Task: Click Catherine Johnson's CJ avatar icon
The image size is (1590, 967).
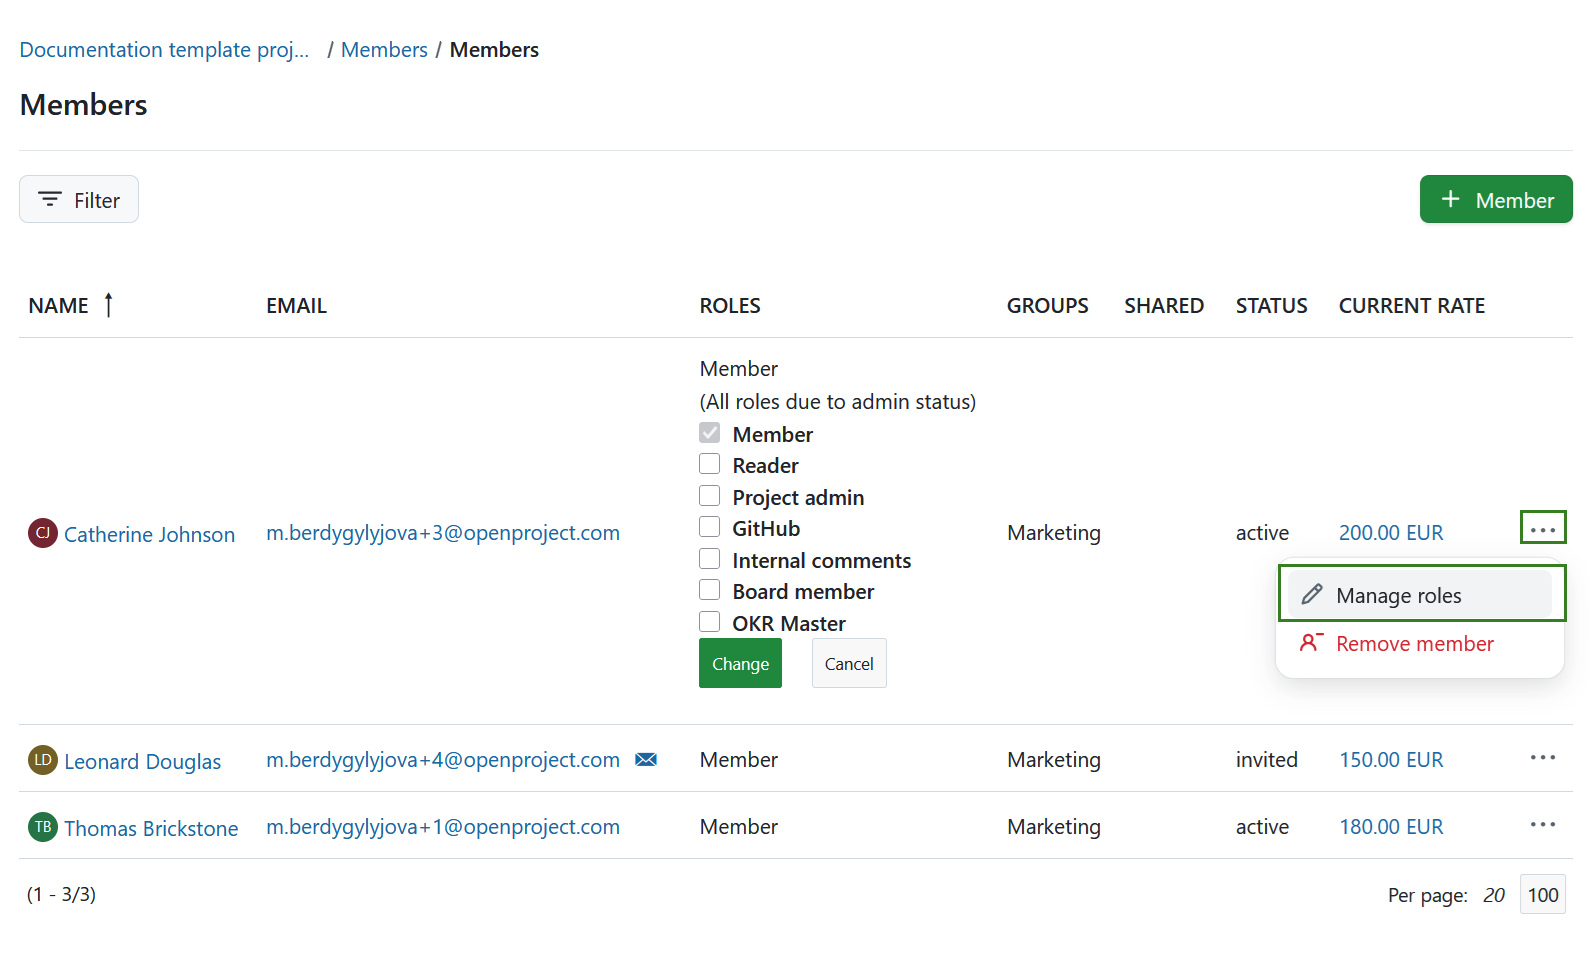Action: point(42,533)
